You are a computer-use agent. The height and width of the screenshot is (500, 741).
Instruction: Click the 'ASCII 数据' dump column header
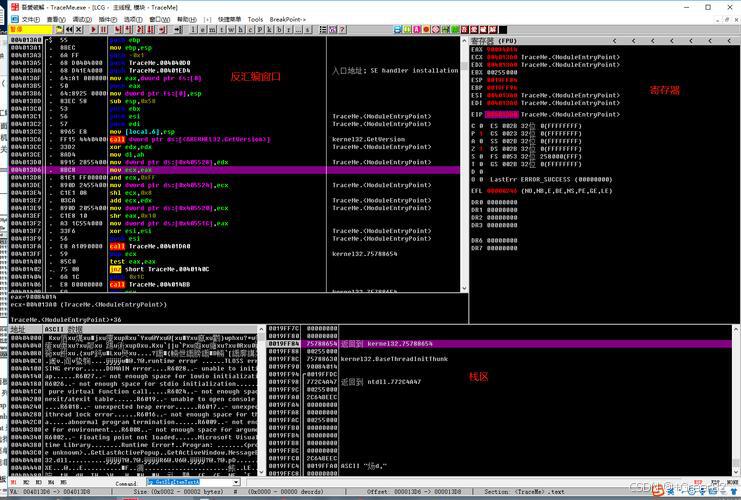click(x=150, y=329)
